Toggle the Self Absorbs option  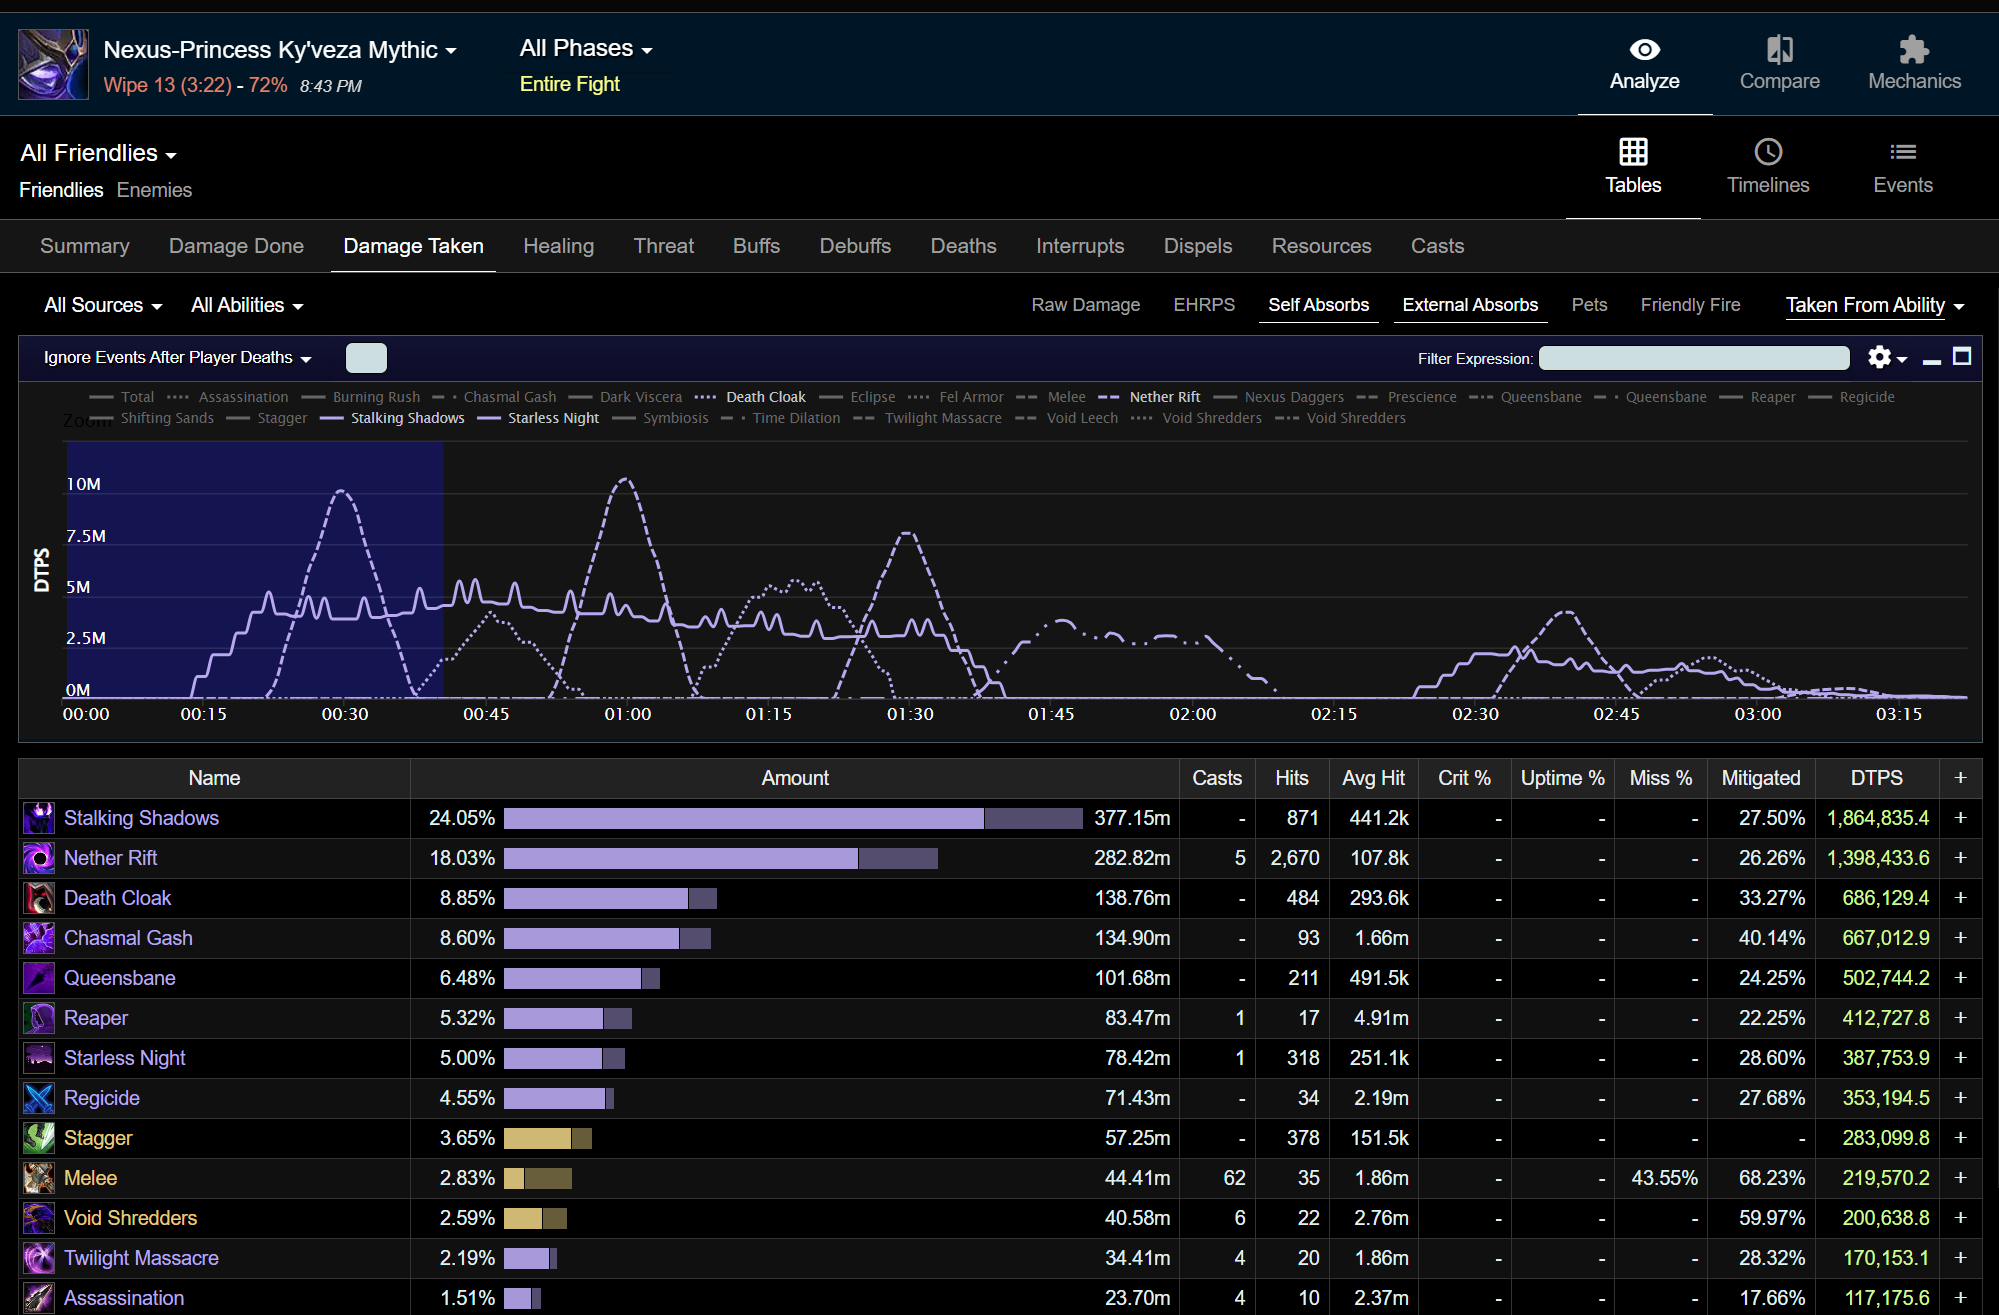[1318, 305]
